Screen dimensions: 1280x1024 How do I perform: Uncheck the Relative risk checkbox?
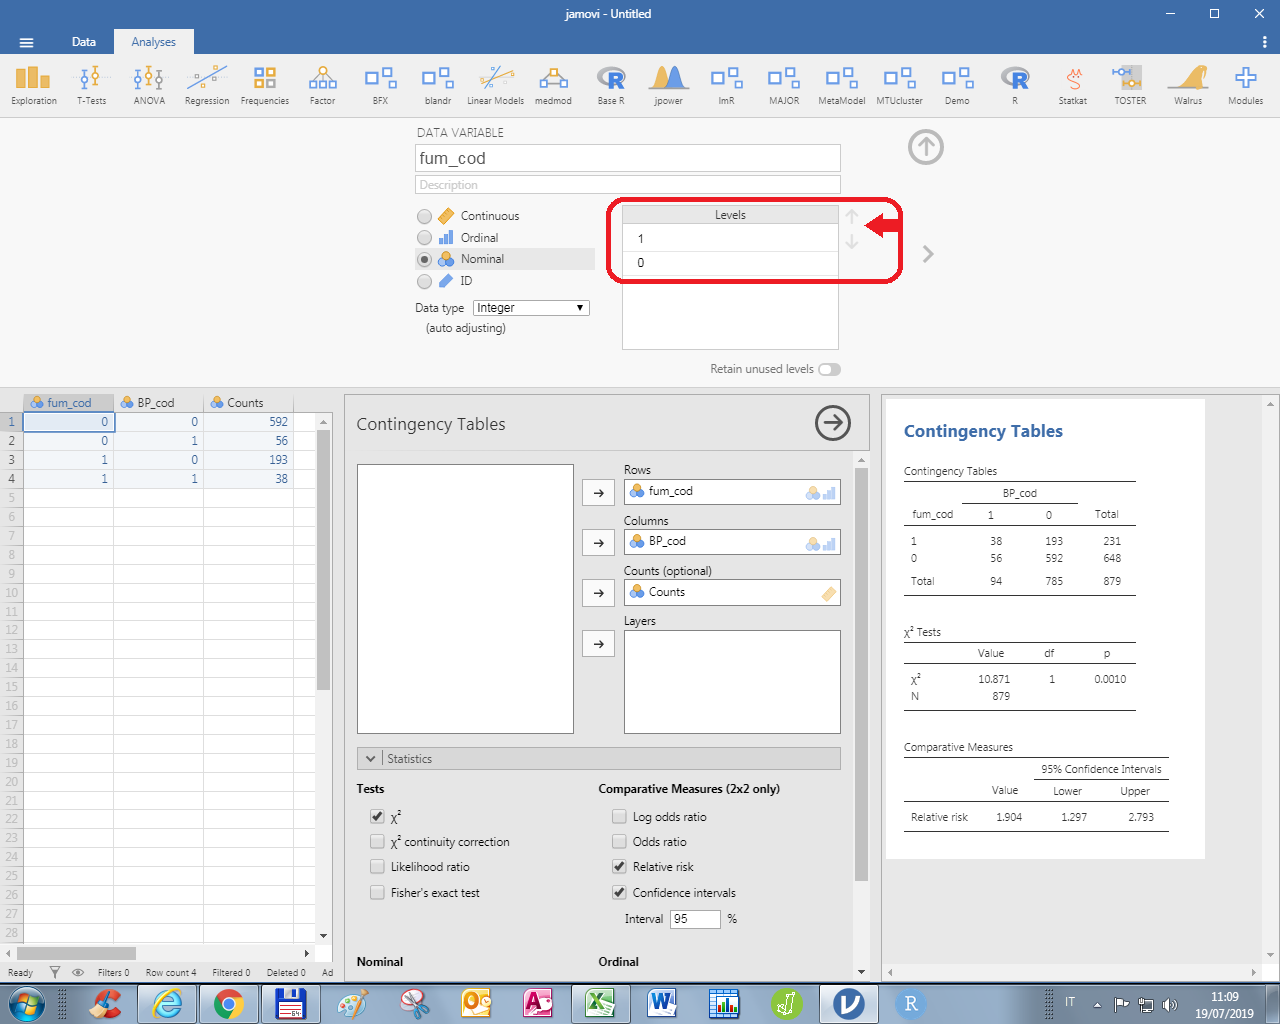click(620, 867)
